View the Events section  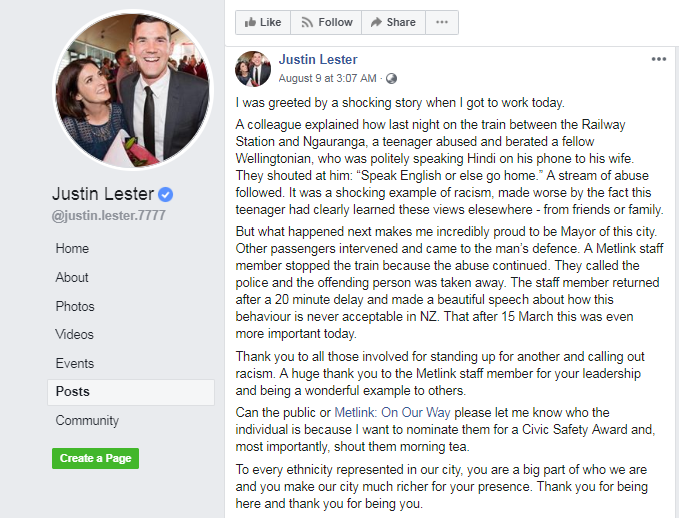[x=74, y=363]
